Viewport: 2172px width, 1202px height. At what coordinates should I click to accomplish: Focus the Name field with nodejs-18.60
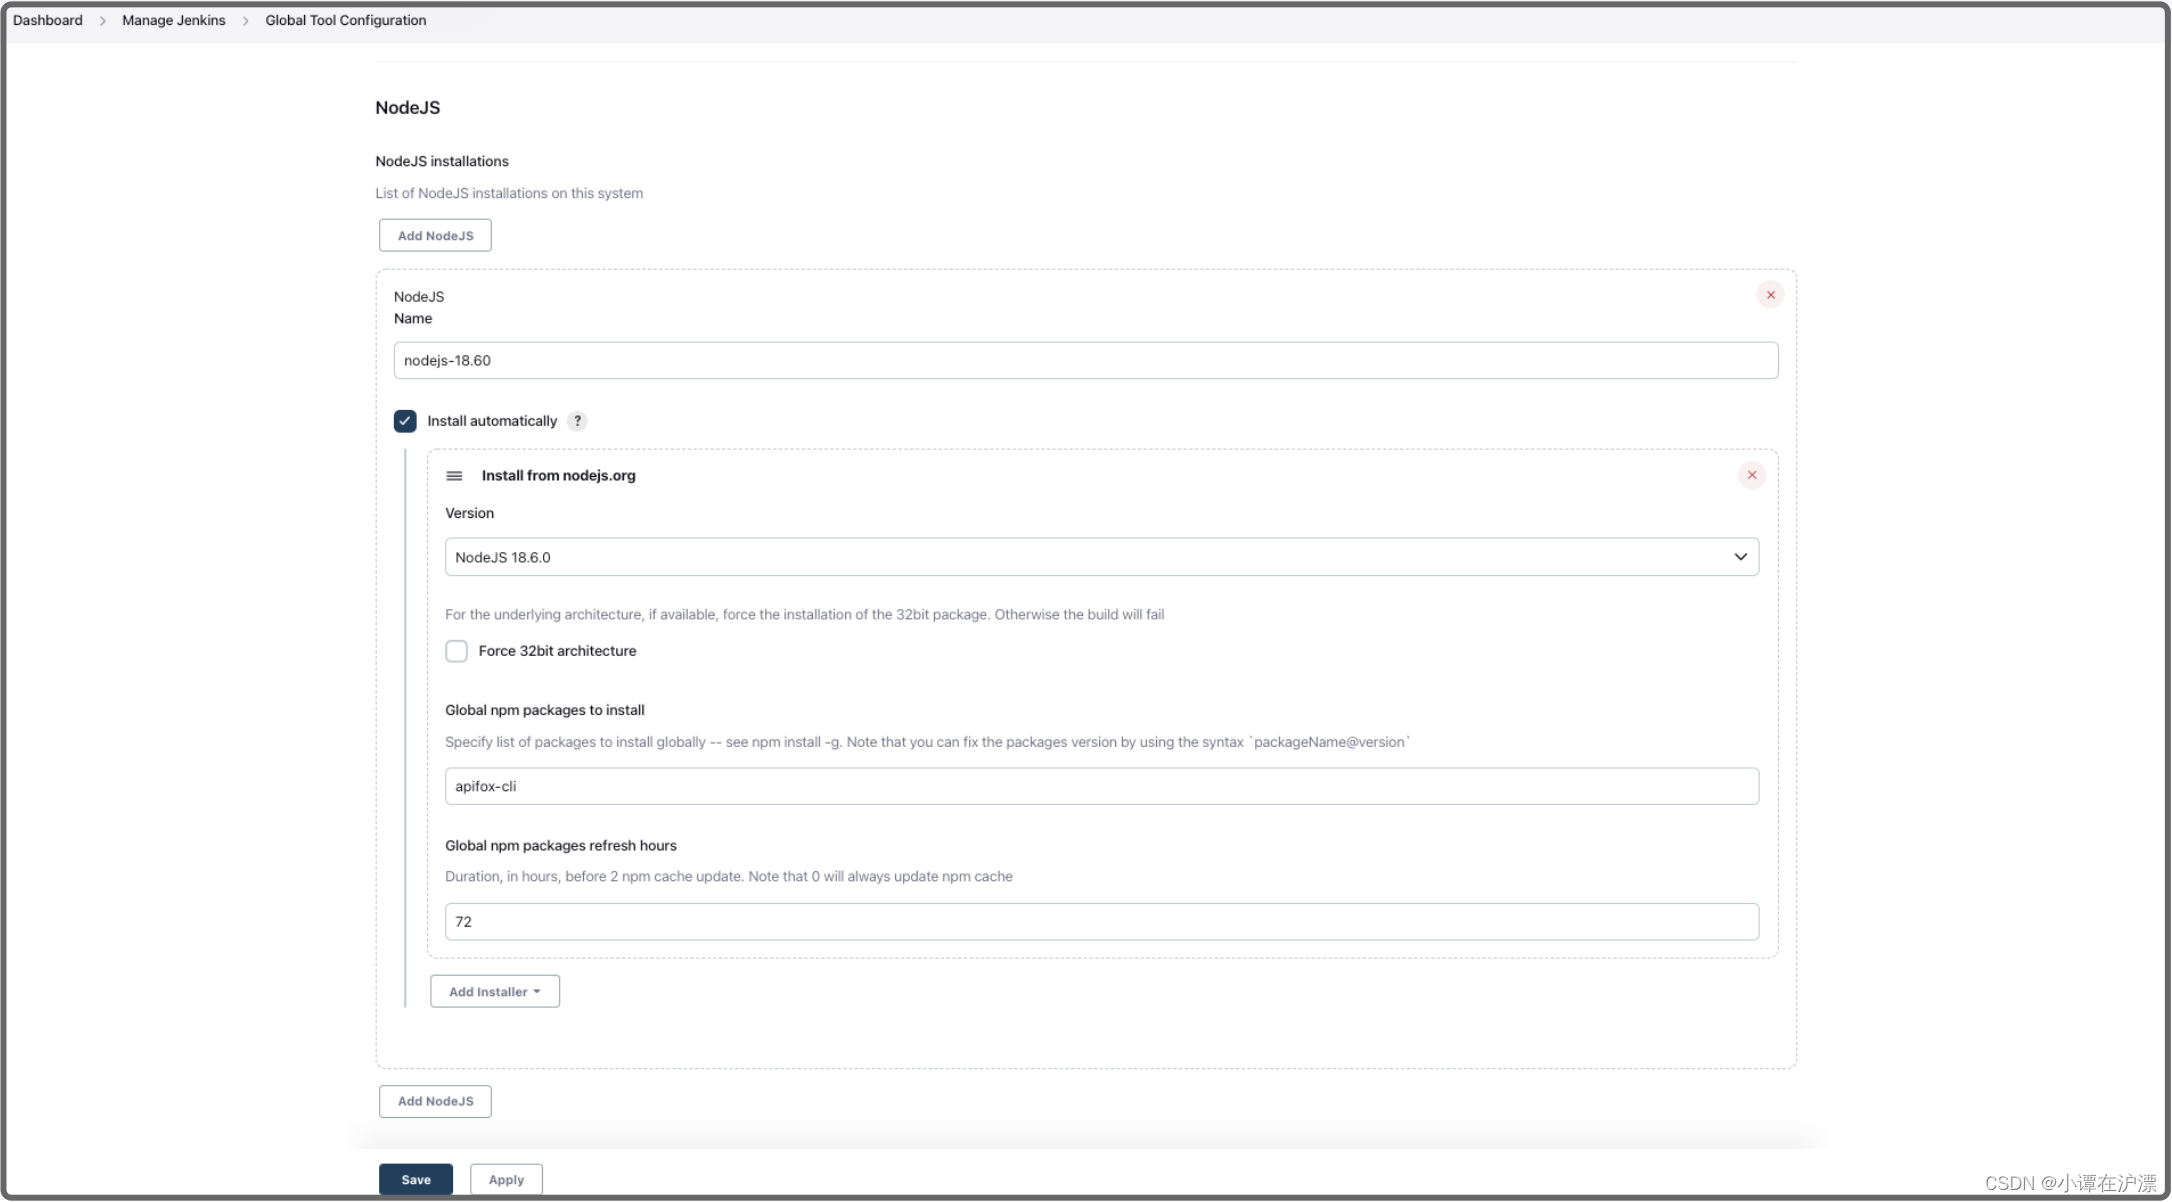tap(1085, 361)
